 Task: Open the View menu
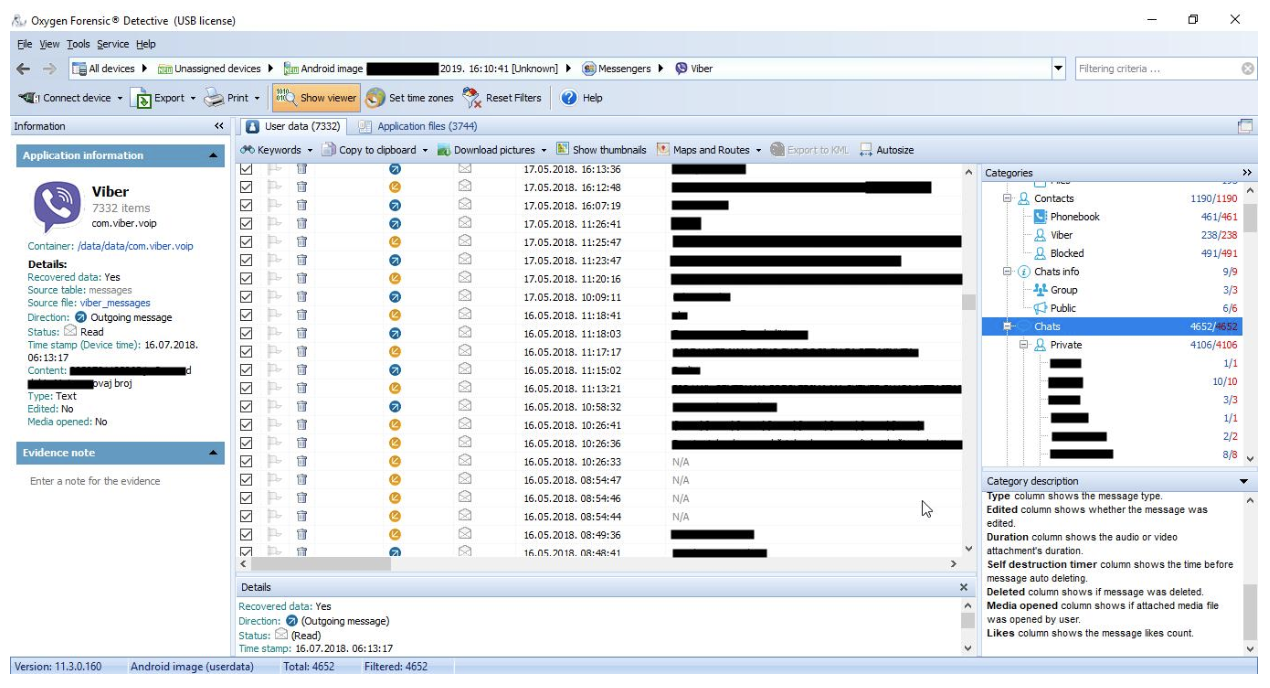(x=50, y=44)
